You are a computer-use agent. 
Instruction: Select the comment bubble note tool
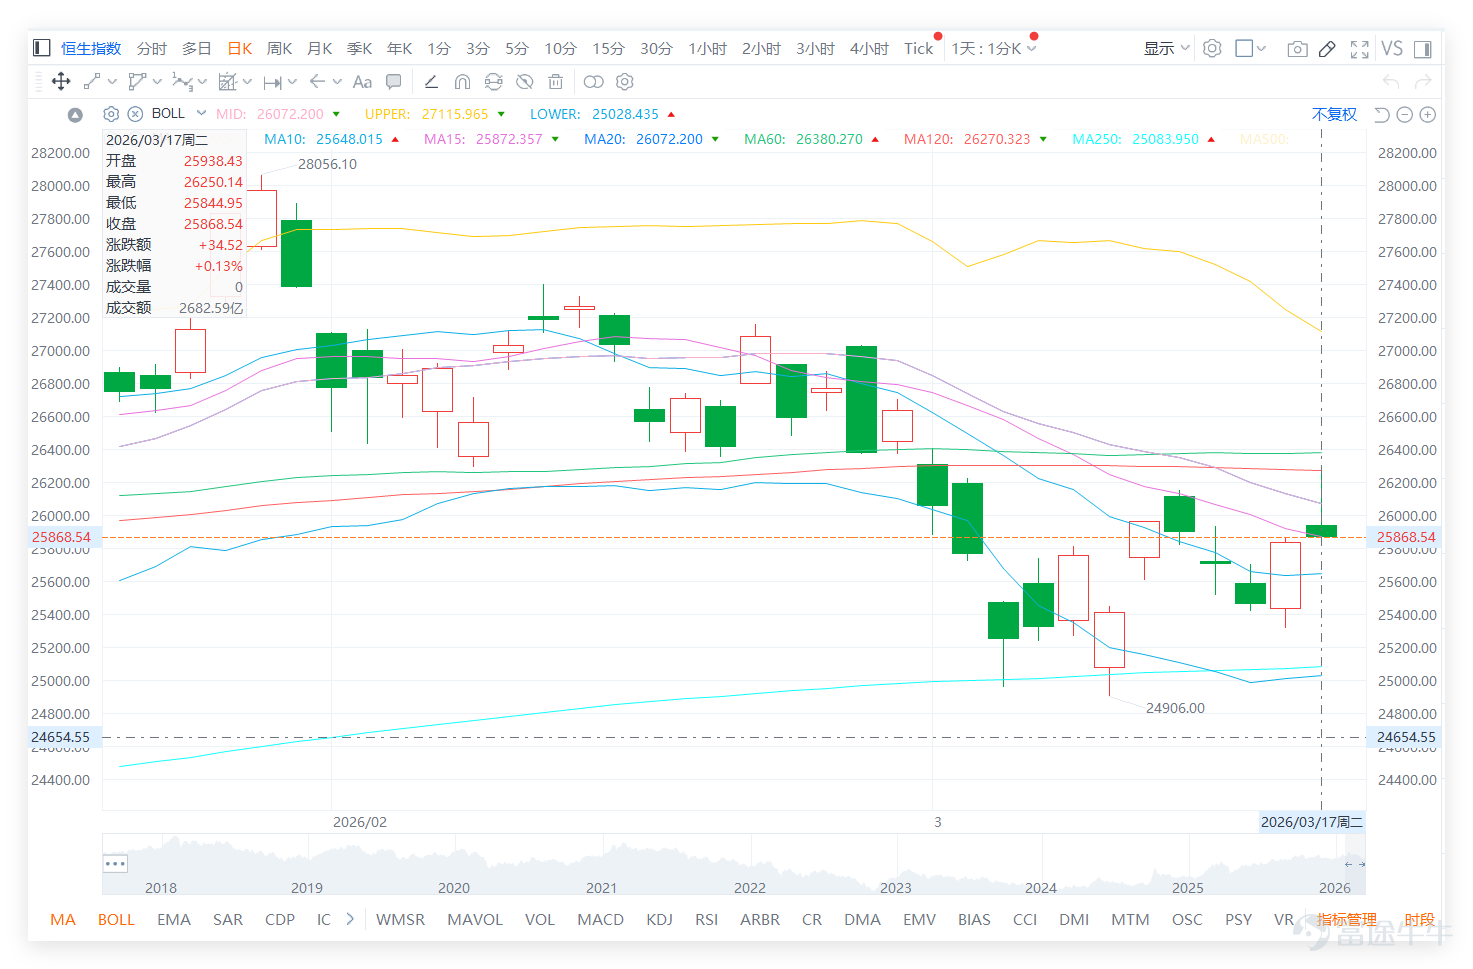point(394,82)
